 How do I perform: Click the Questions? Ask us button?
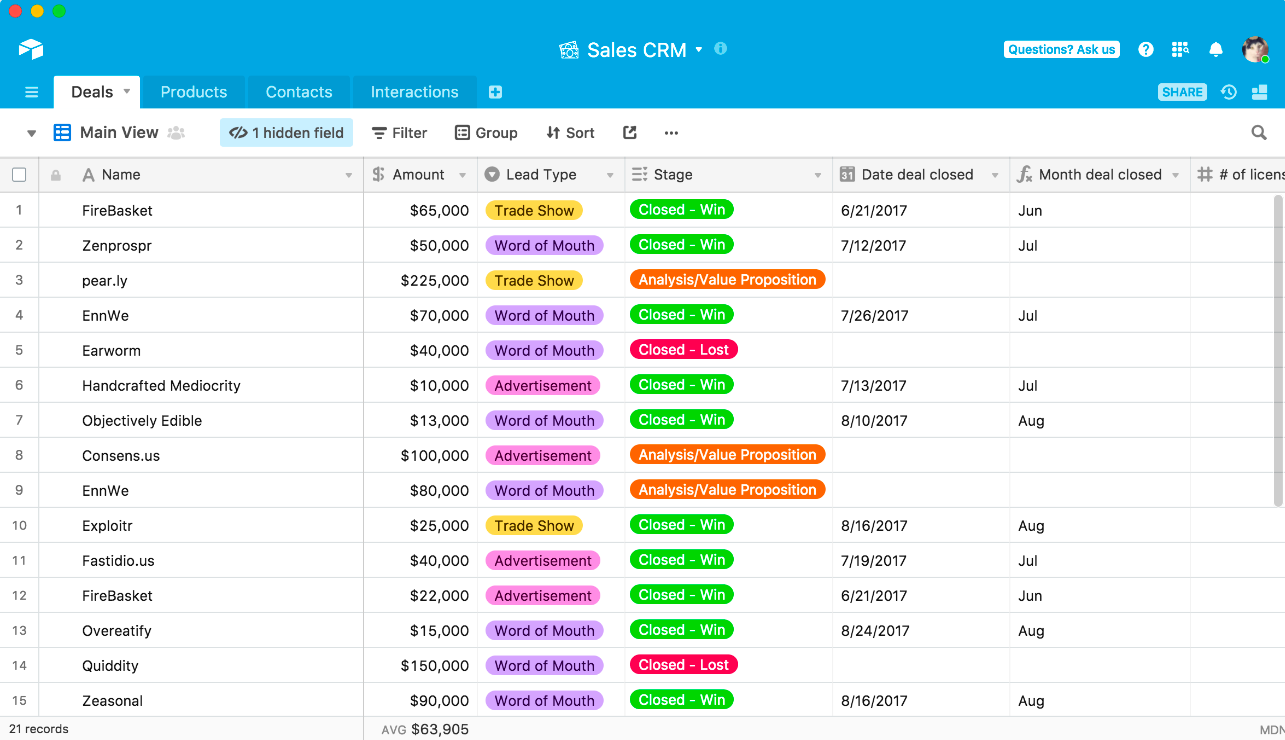[x=1062, y=49]
